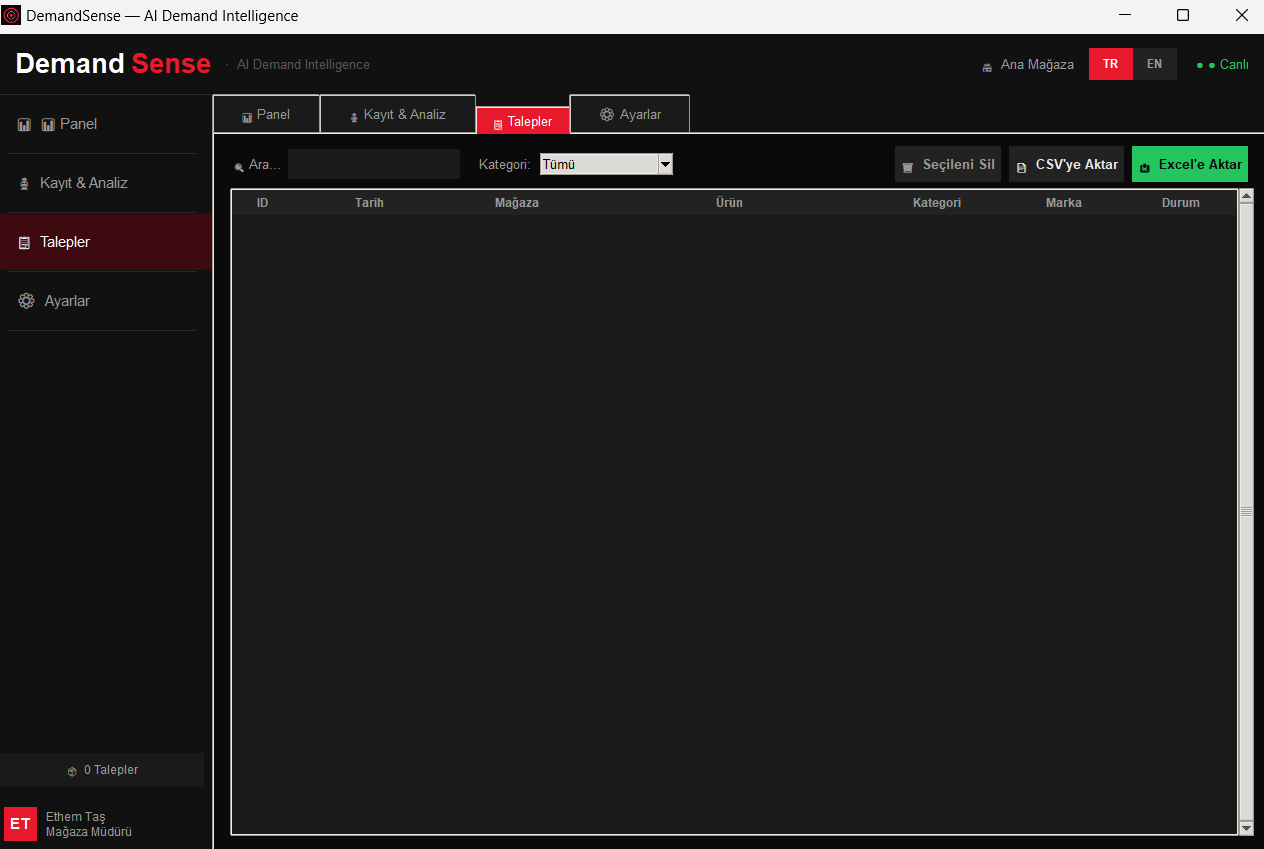
Task: Click the Canlı live status indicator
Action: tap(1232, 64)
